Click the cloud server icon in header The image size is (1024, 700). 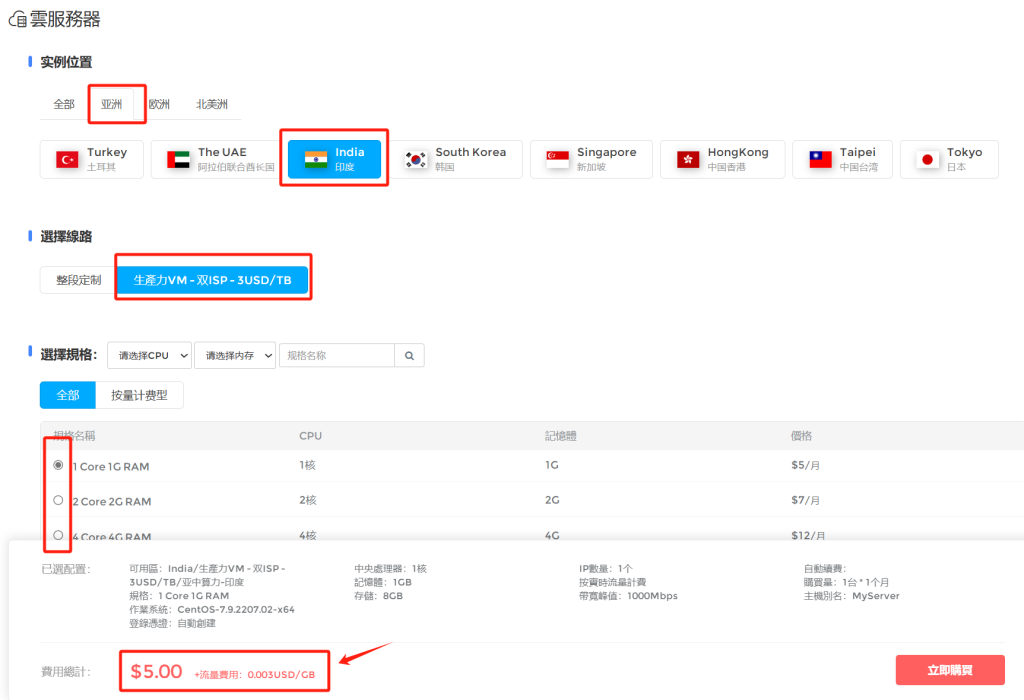click(x=18, y=20)
